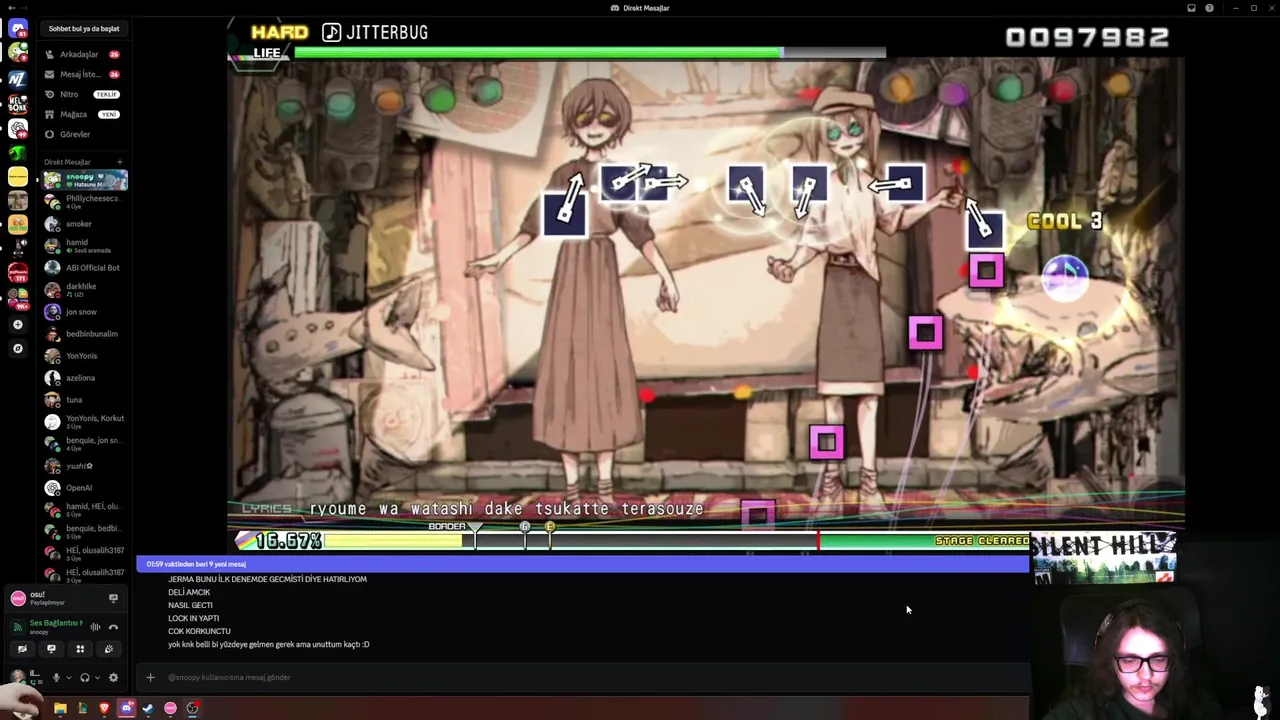Open the NZ server icon
This screenshot has height=720, width=1280.
tap(18, 78)
